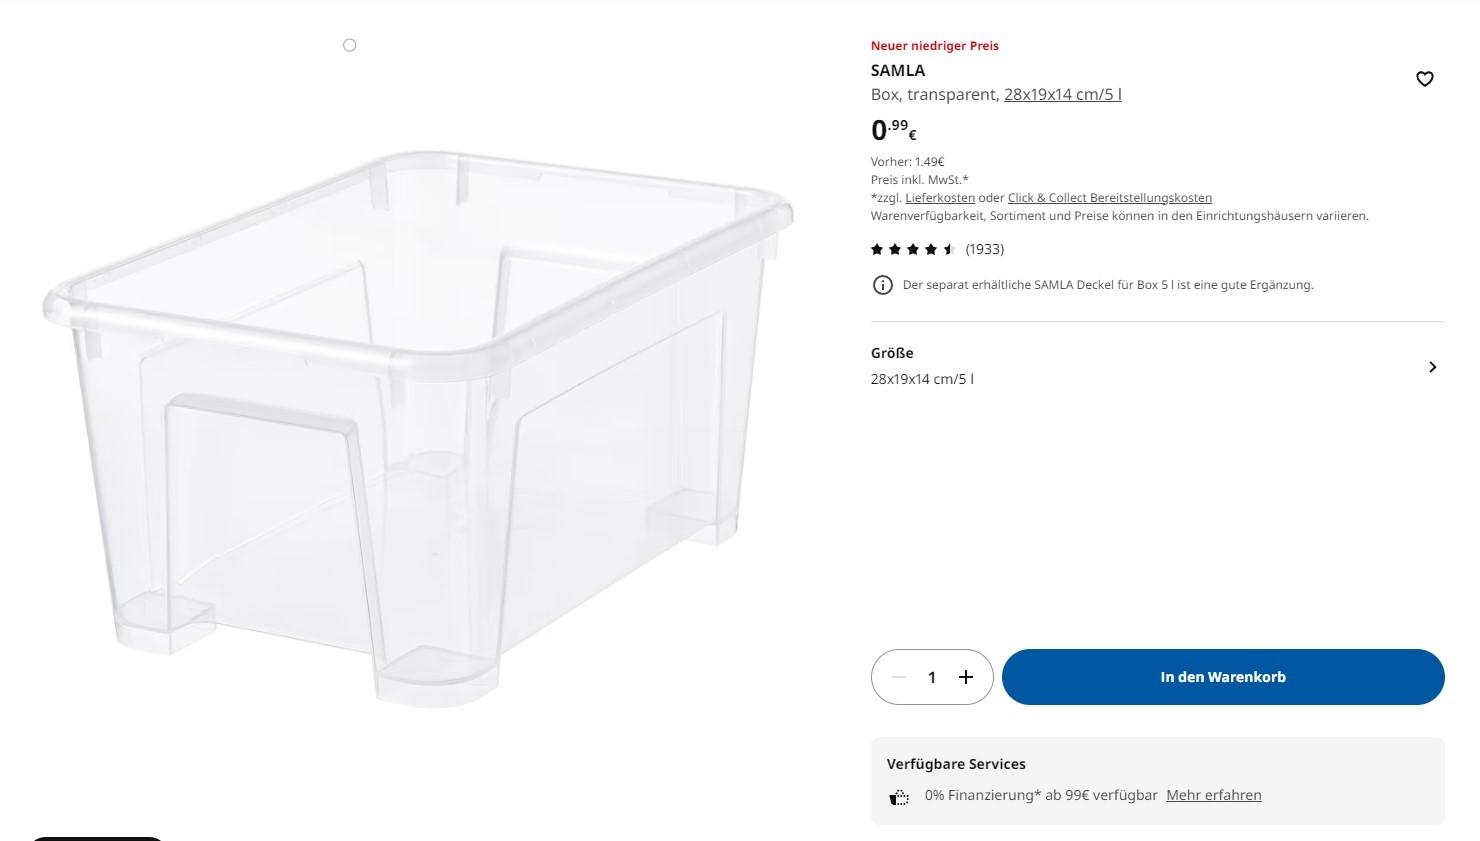1480x841 pixels.
Task: Click the half-filled fifth rating star
Action: [948, 248]
